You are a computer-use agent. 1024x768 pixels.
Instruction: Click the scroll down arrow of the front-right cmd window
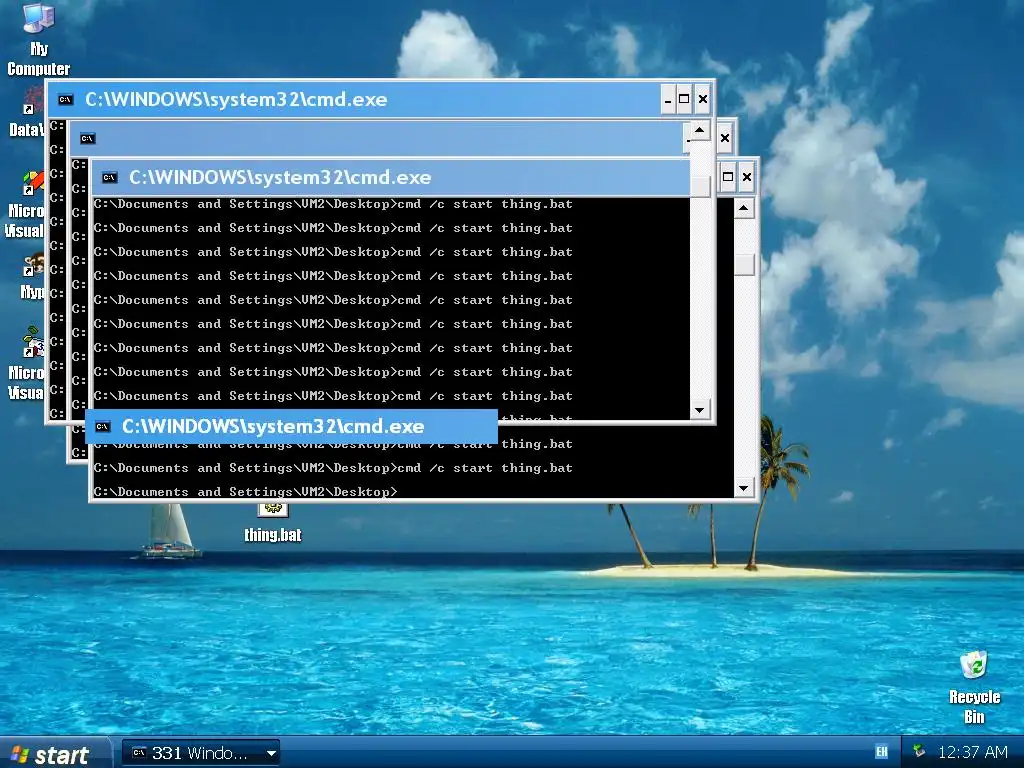click(x=744, y=488)
